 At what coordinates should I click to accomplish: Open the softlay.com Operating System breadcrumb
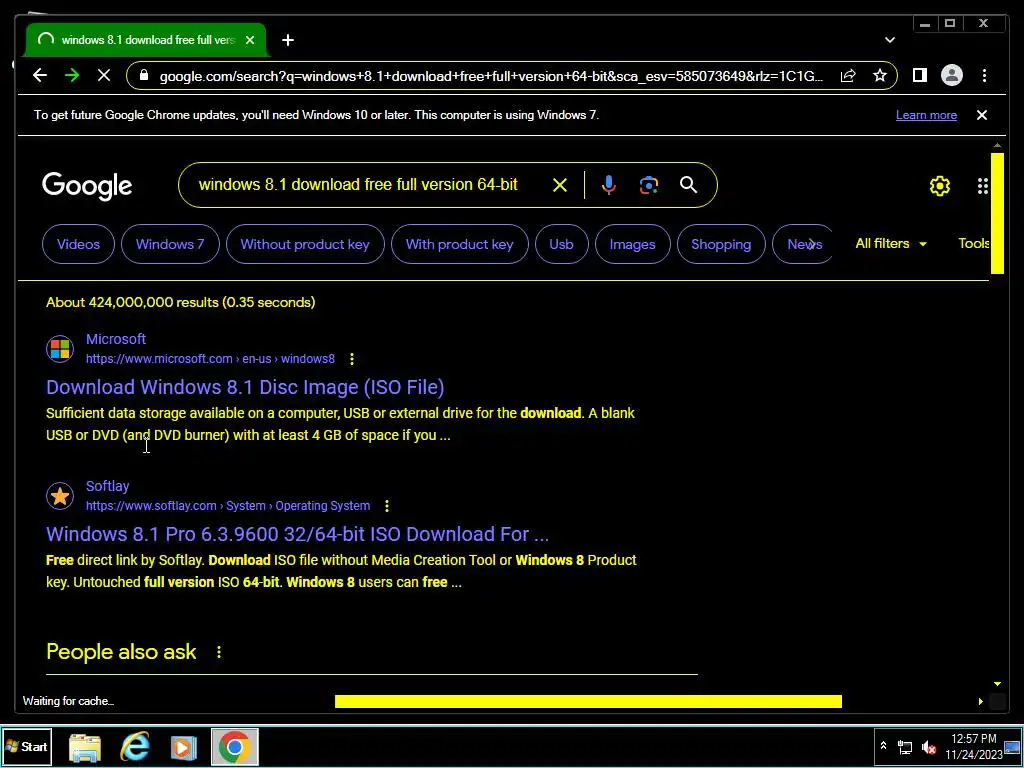[x=228, y=506]
